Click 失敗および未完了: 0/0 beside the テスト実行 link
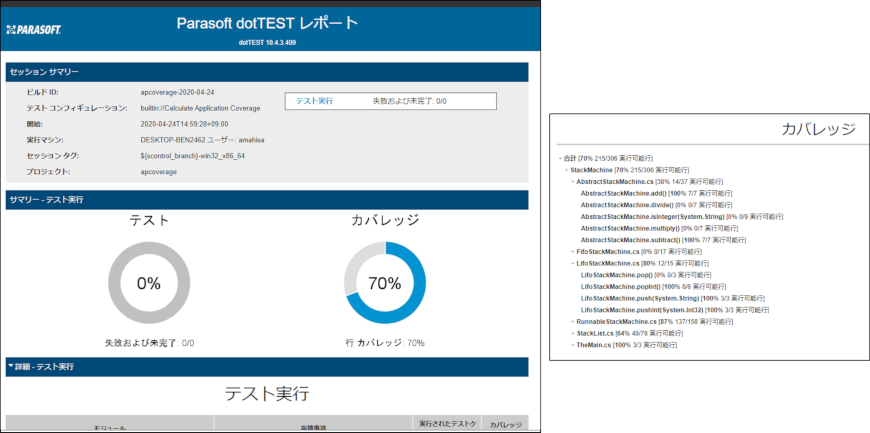This screenshot has height=433, width=870. point(409,101)
